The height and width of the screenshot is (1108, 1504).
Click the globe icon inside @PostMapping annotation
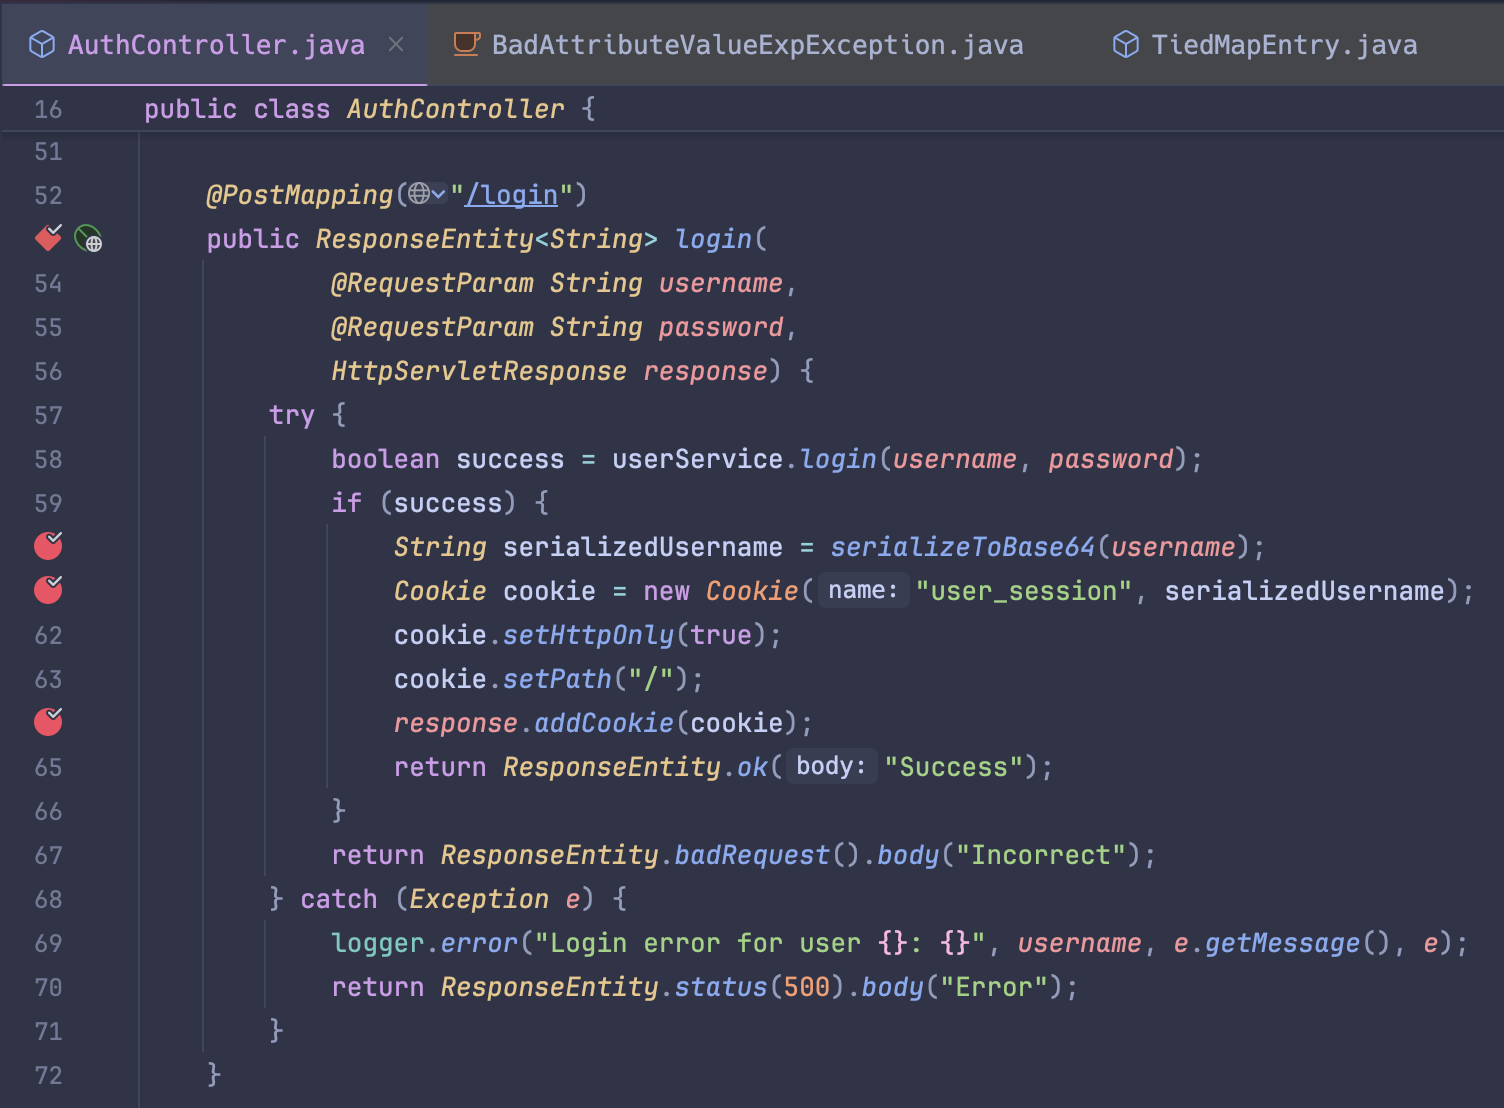pyautogui.click(x=421, y=194)
